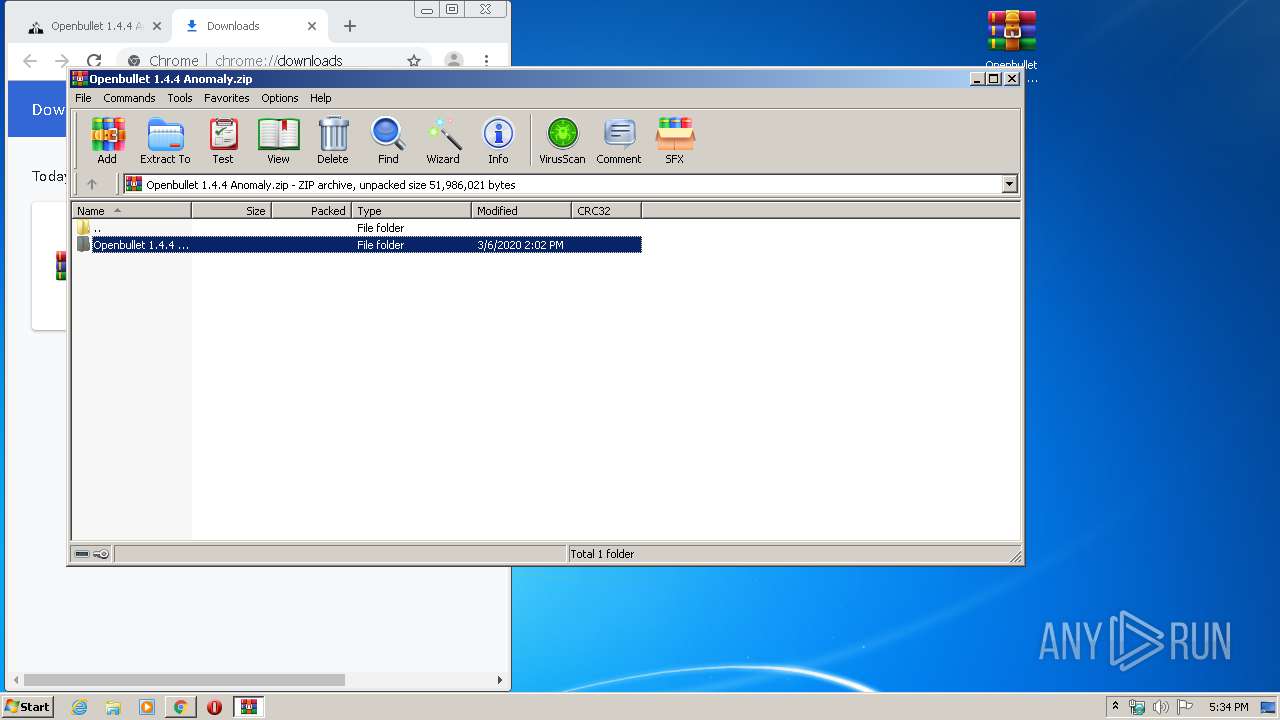Open the Favorites menu
This screenshot has height=720, width=1280.
[227, 98]
